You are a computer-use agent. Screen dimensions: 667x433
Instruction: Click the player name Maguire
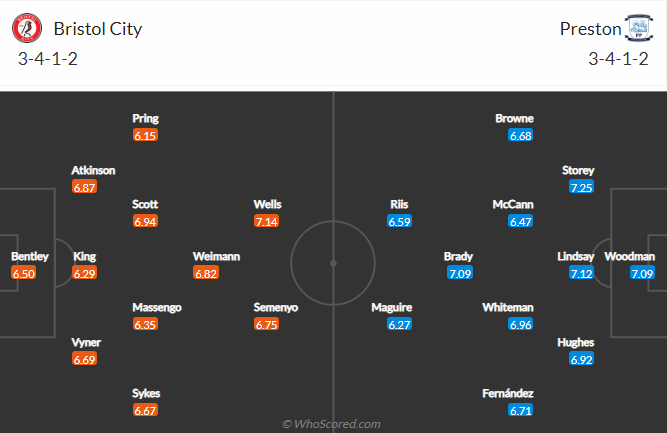point(391,308)
